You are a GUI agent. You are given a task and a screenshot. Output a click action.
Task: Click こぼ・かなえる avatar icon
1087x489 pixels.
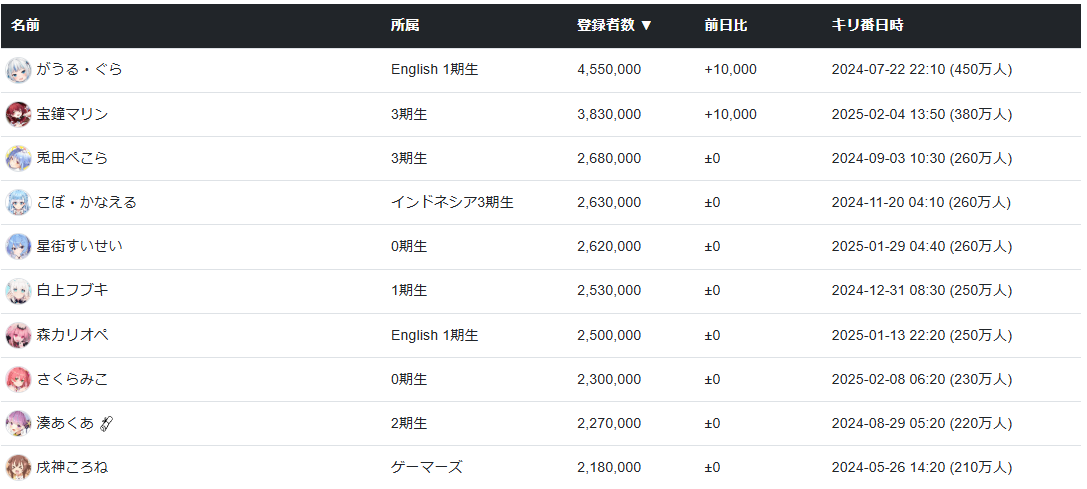18,202
